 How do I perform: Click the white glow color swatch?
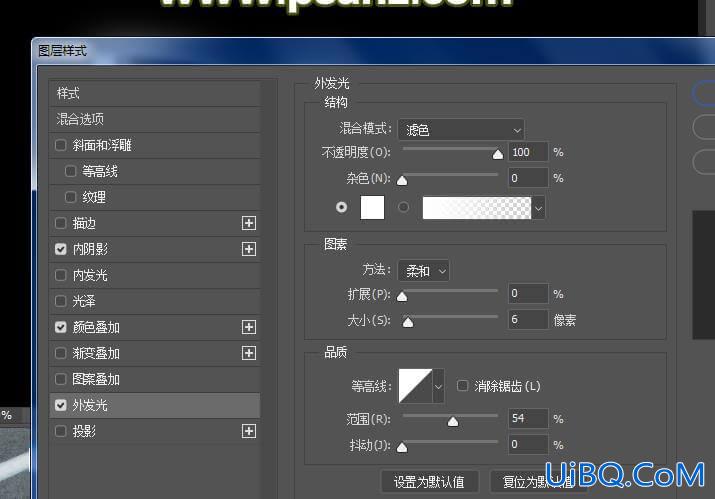pos(372,208)
